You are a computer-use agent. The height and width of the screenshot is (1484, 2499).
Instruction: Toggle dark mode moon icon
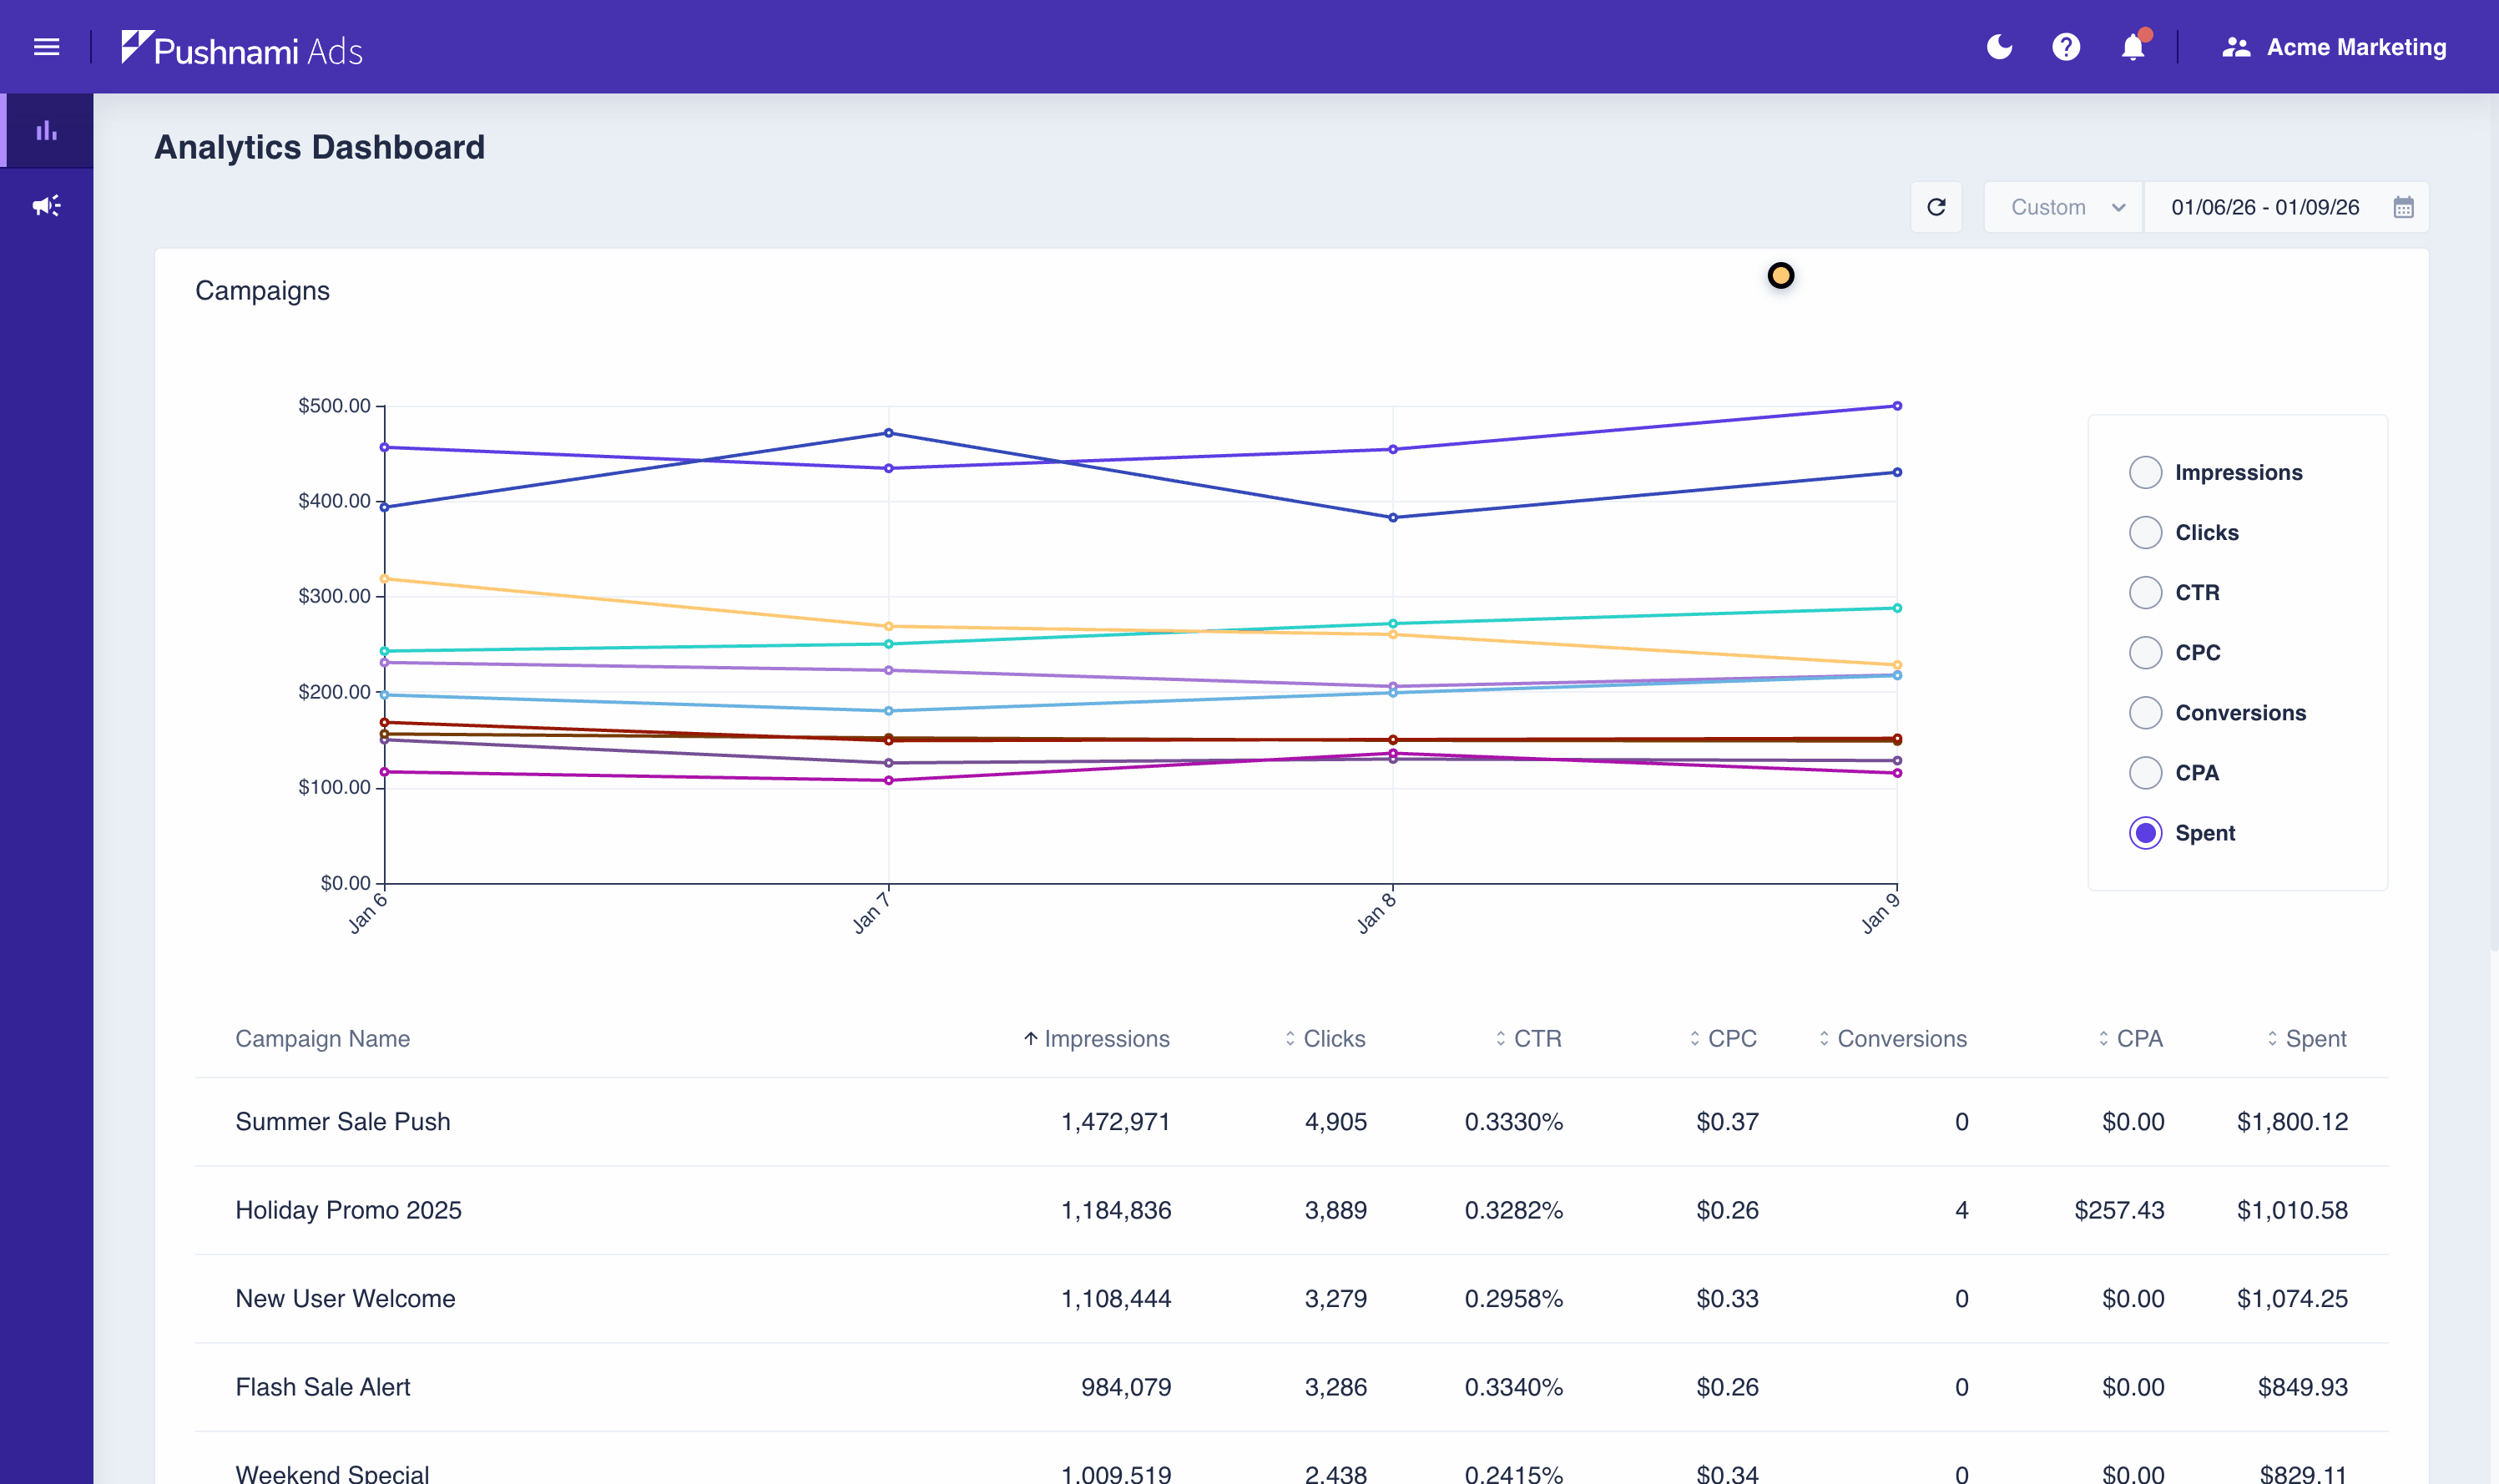click(x=1998, y=47)
